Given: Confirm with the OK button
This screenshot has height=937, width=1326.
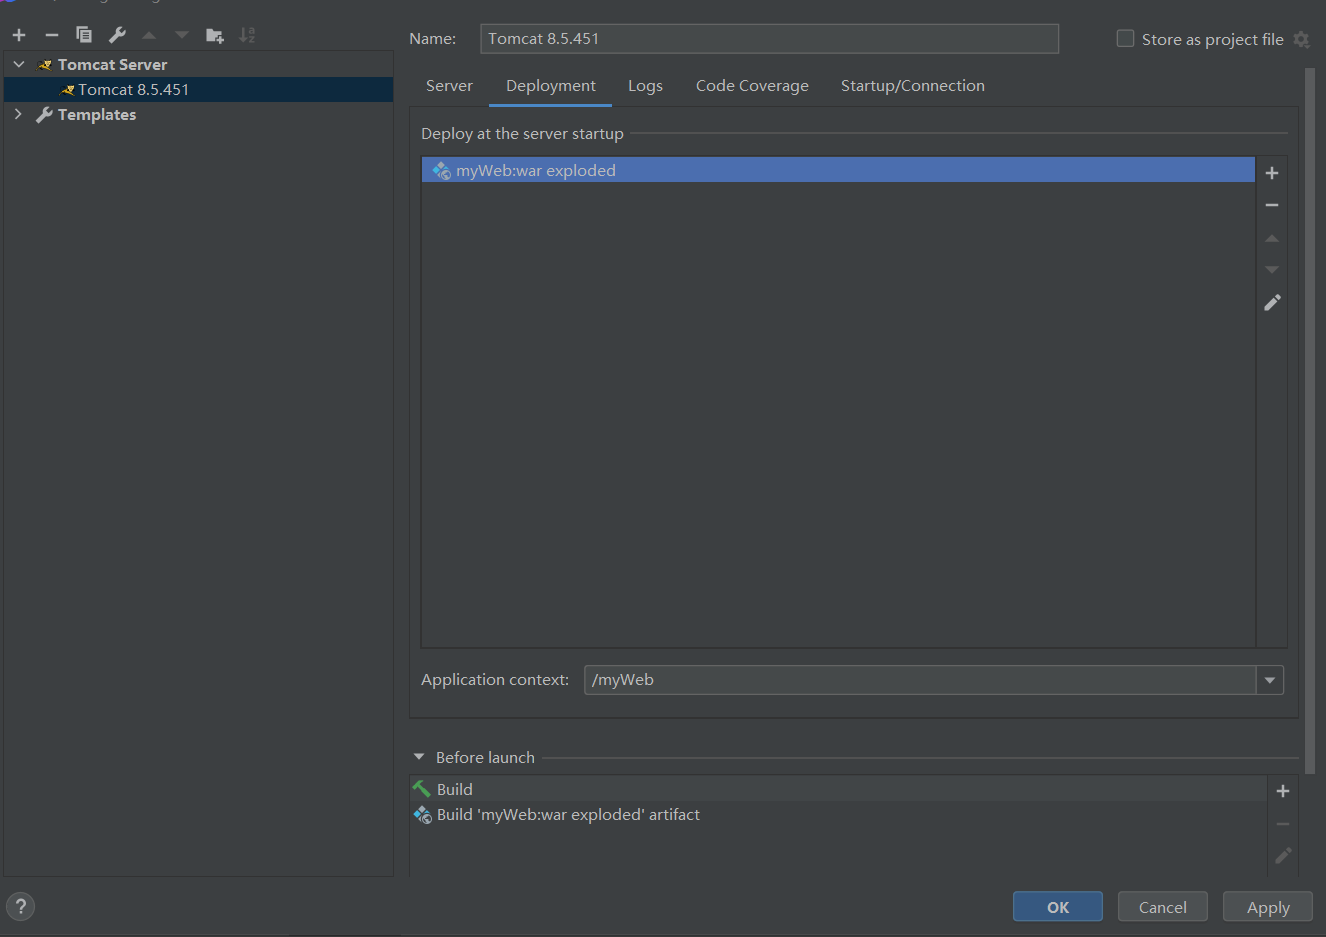Looking at the screenshot, I should click(x=1058, y=907).
